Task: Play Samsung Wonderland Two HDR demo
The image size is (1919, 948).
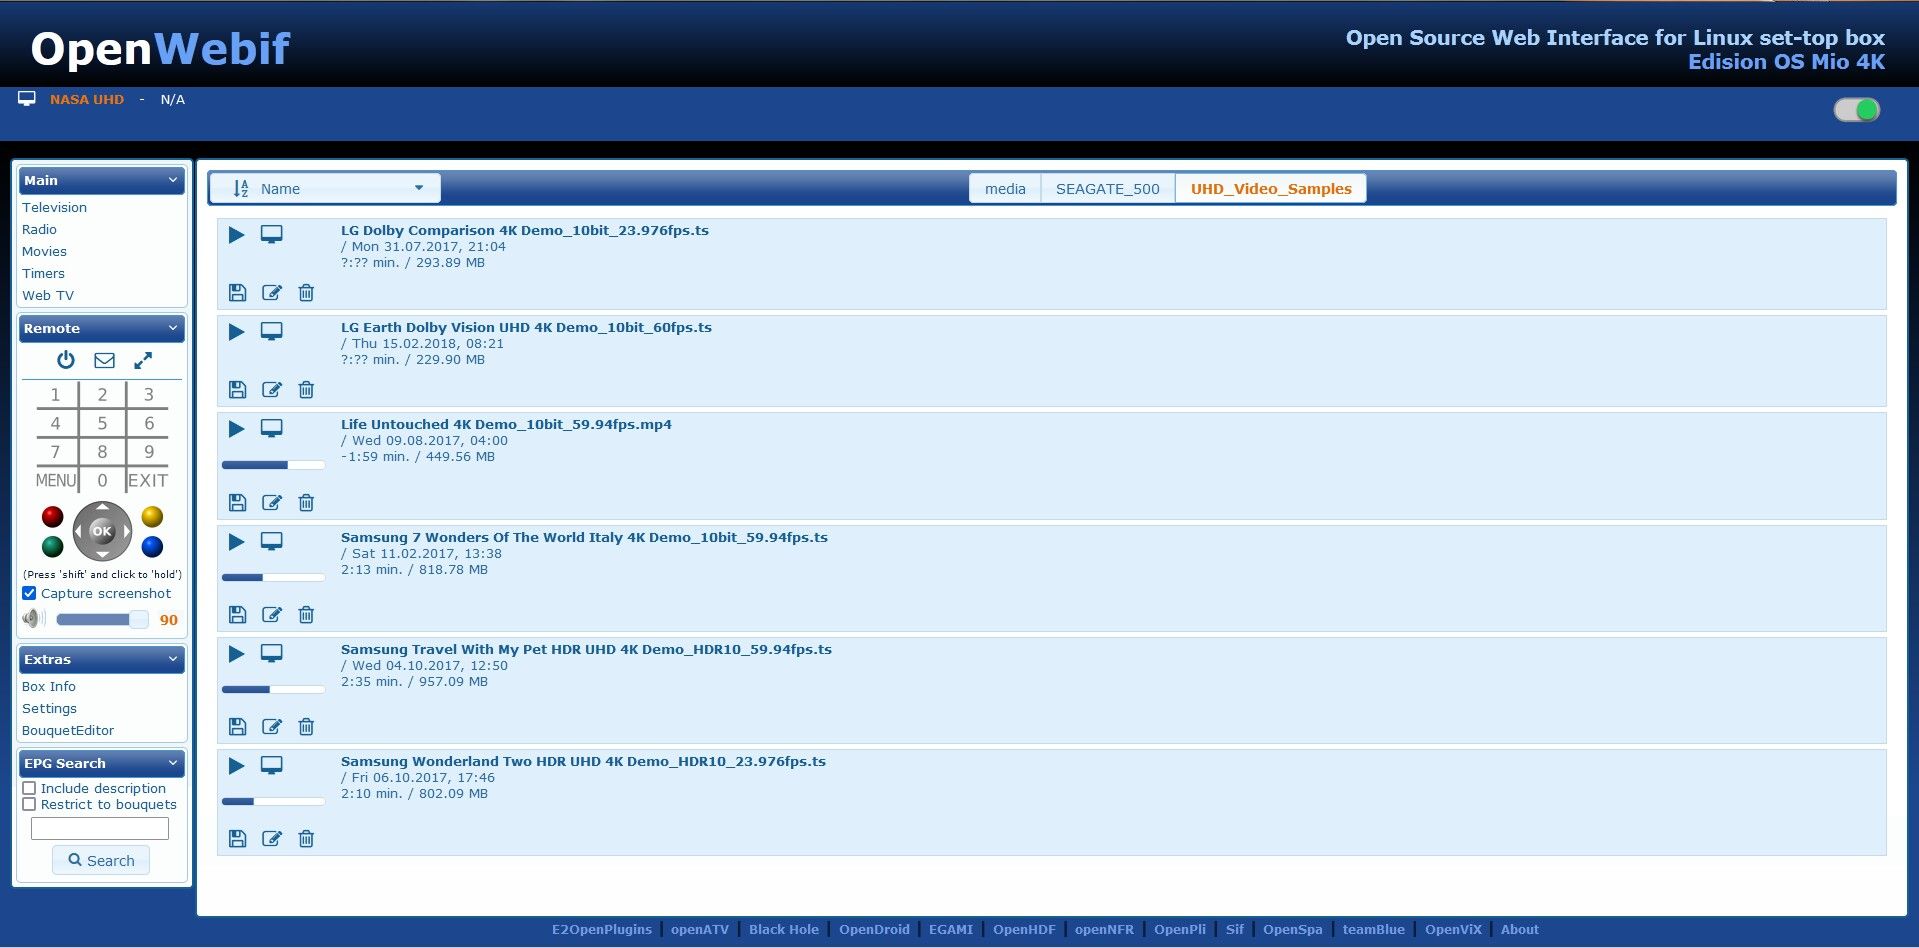Action: [236, 766]
